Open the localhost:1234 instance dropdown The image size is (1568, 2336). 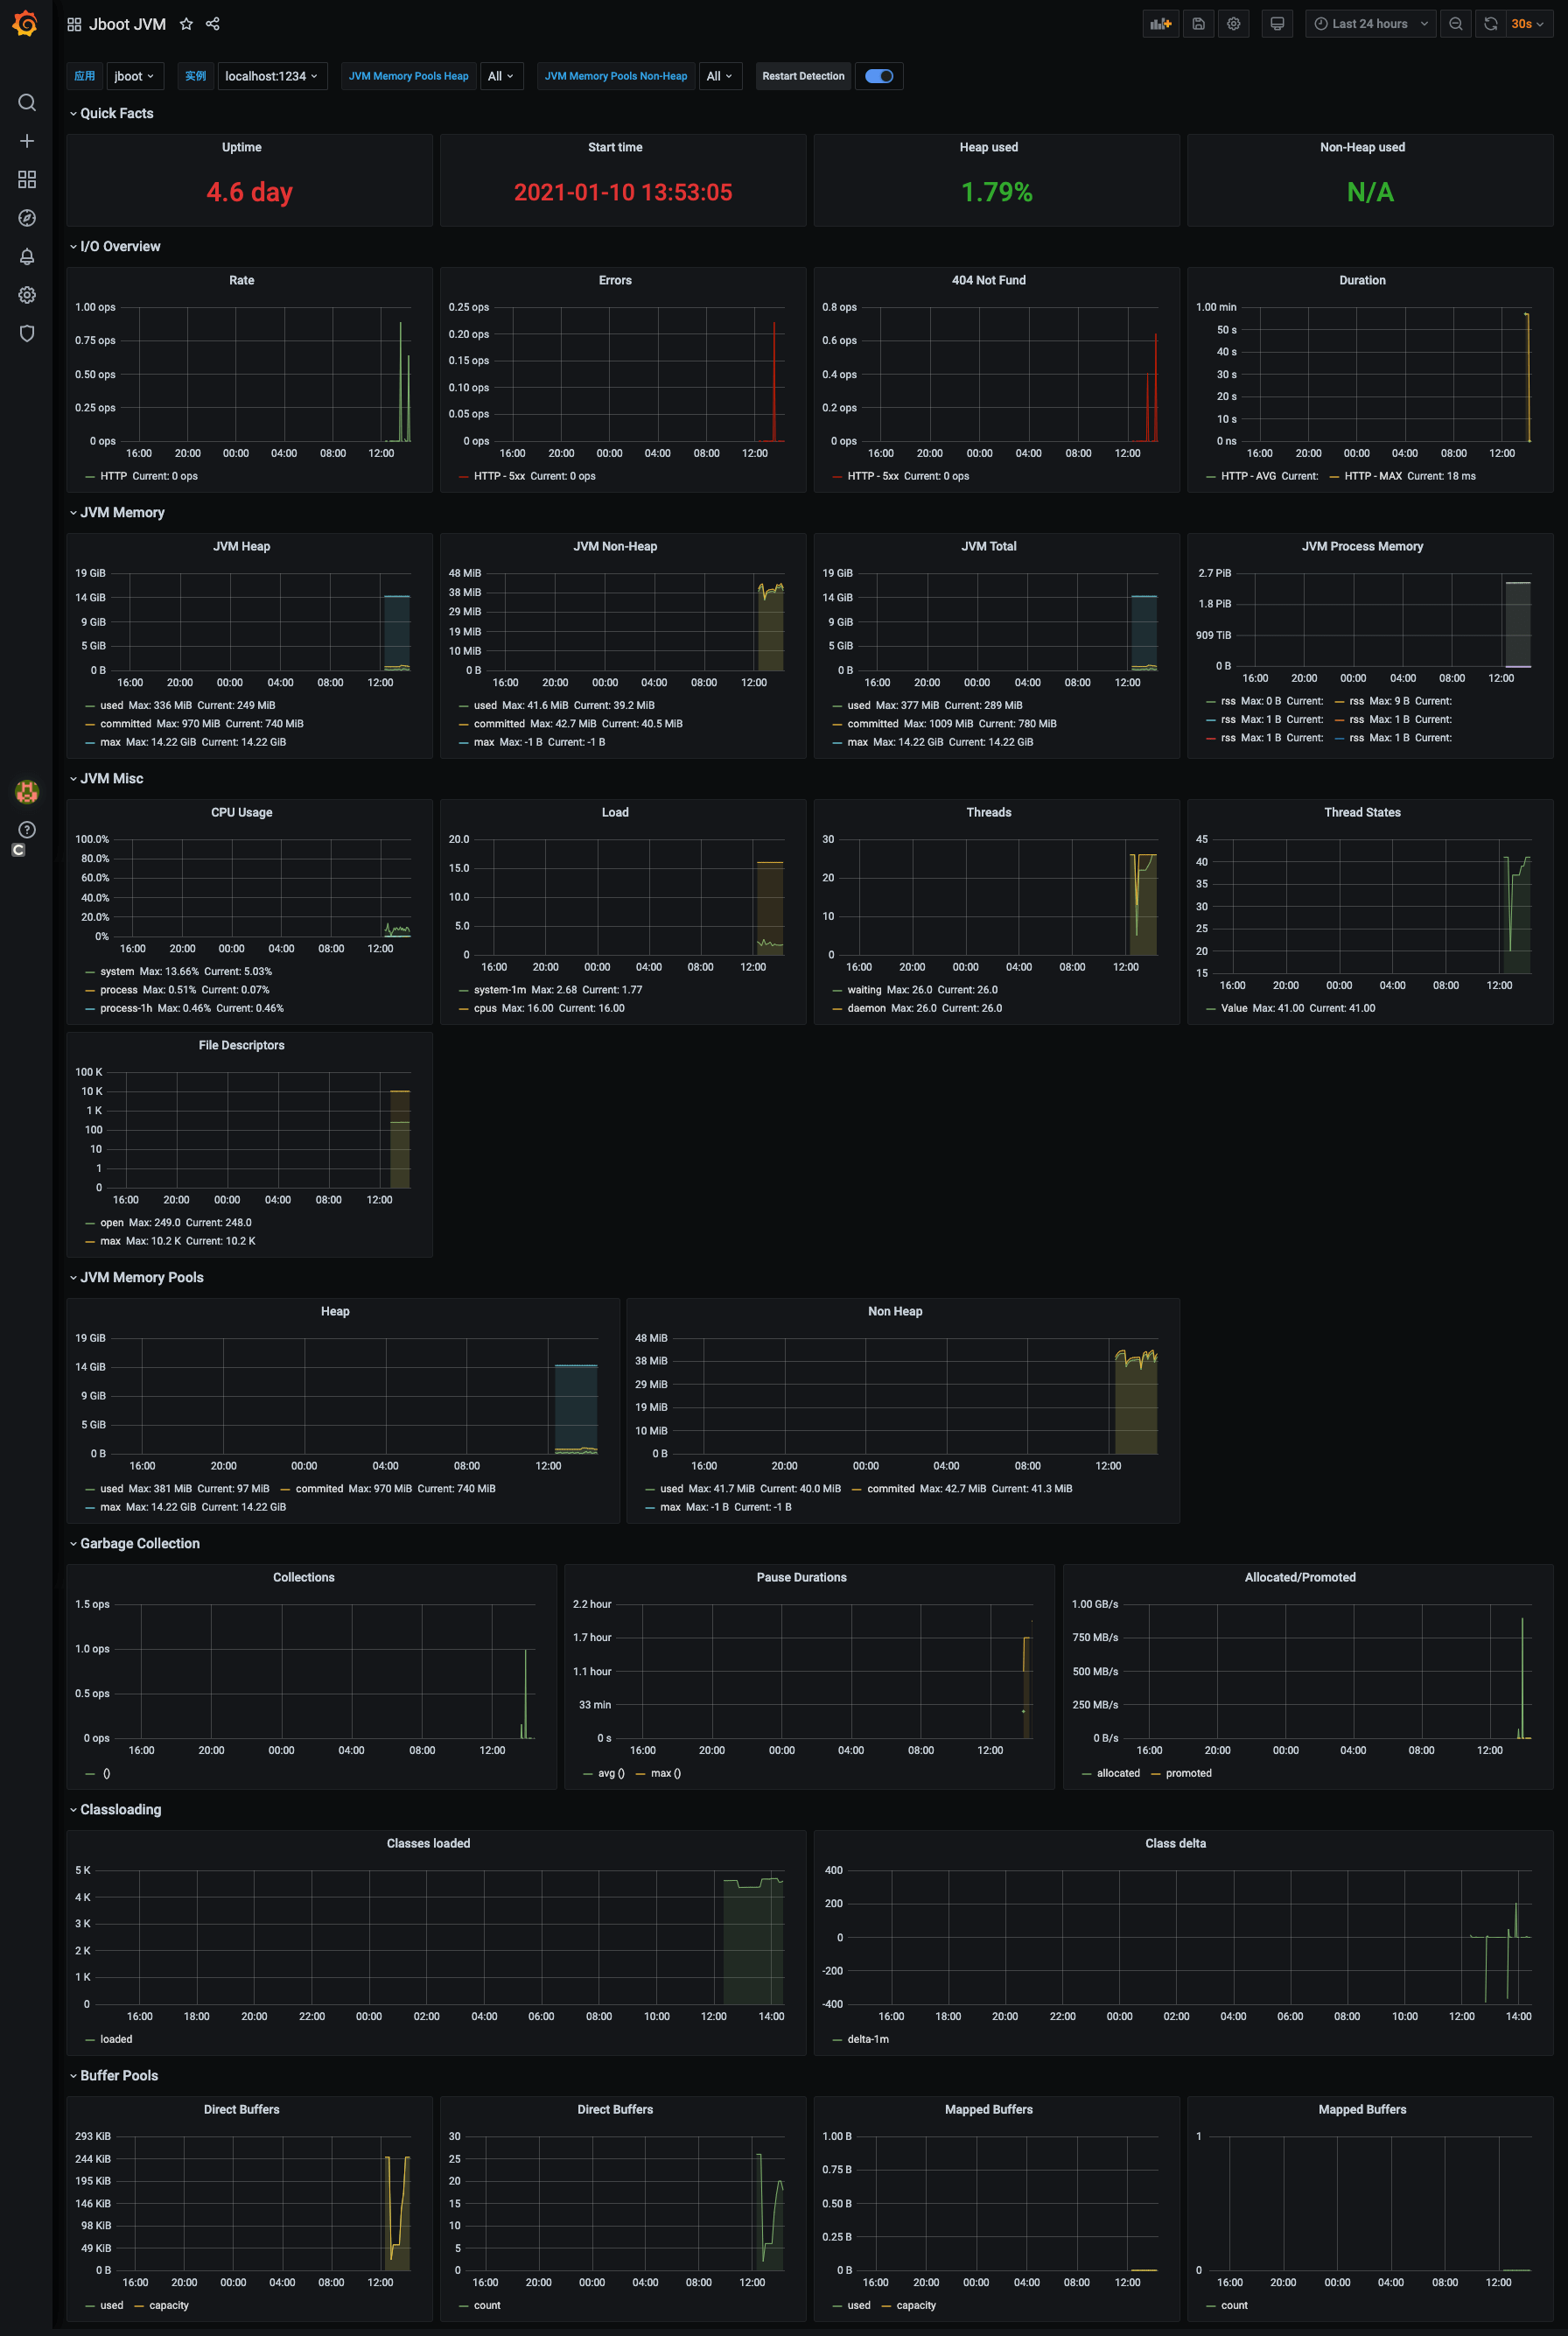[x=272, y=76]
